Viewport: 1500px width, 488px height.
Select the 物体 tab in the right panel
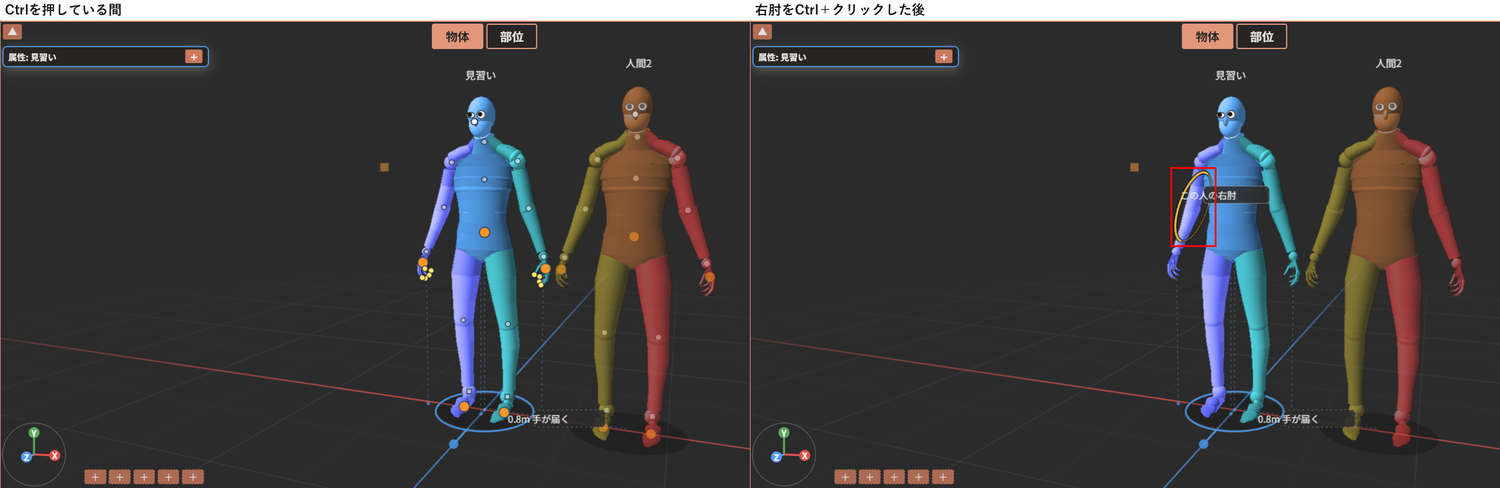(x=1207, y=37)
